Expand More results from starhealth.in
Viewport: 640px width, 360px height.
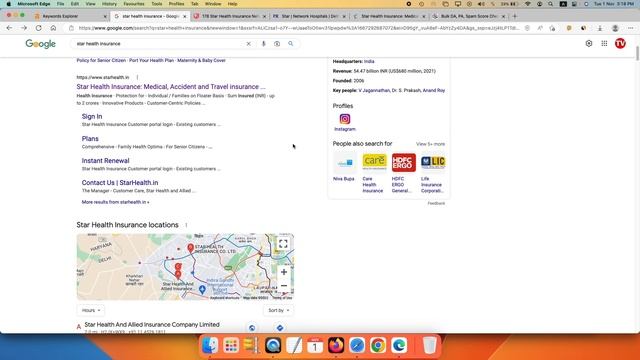pos(116,202)
